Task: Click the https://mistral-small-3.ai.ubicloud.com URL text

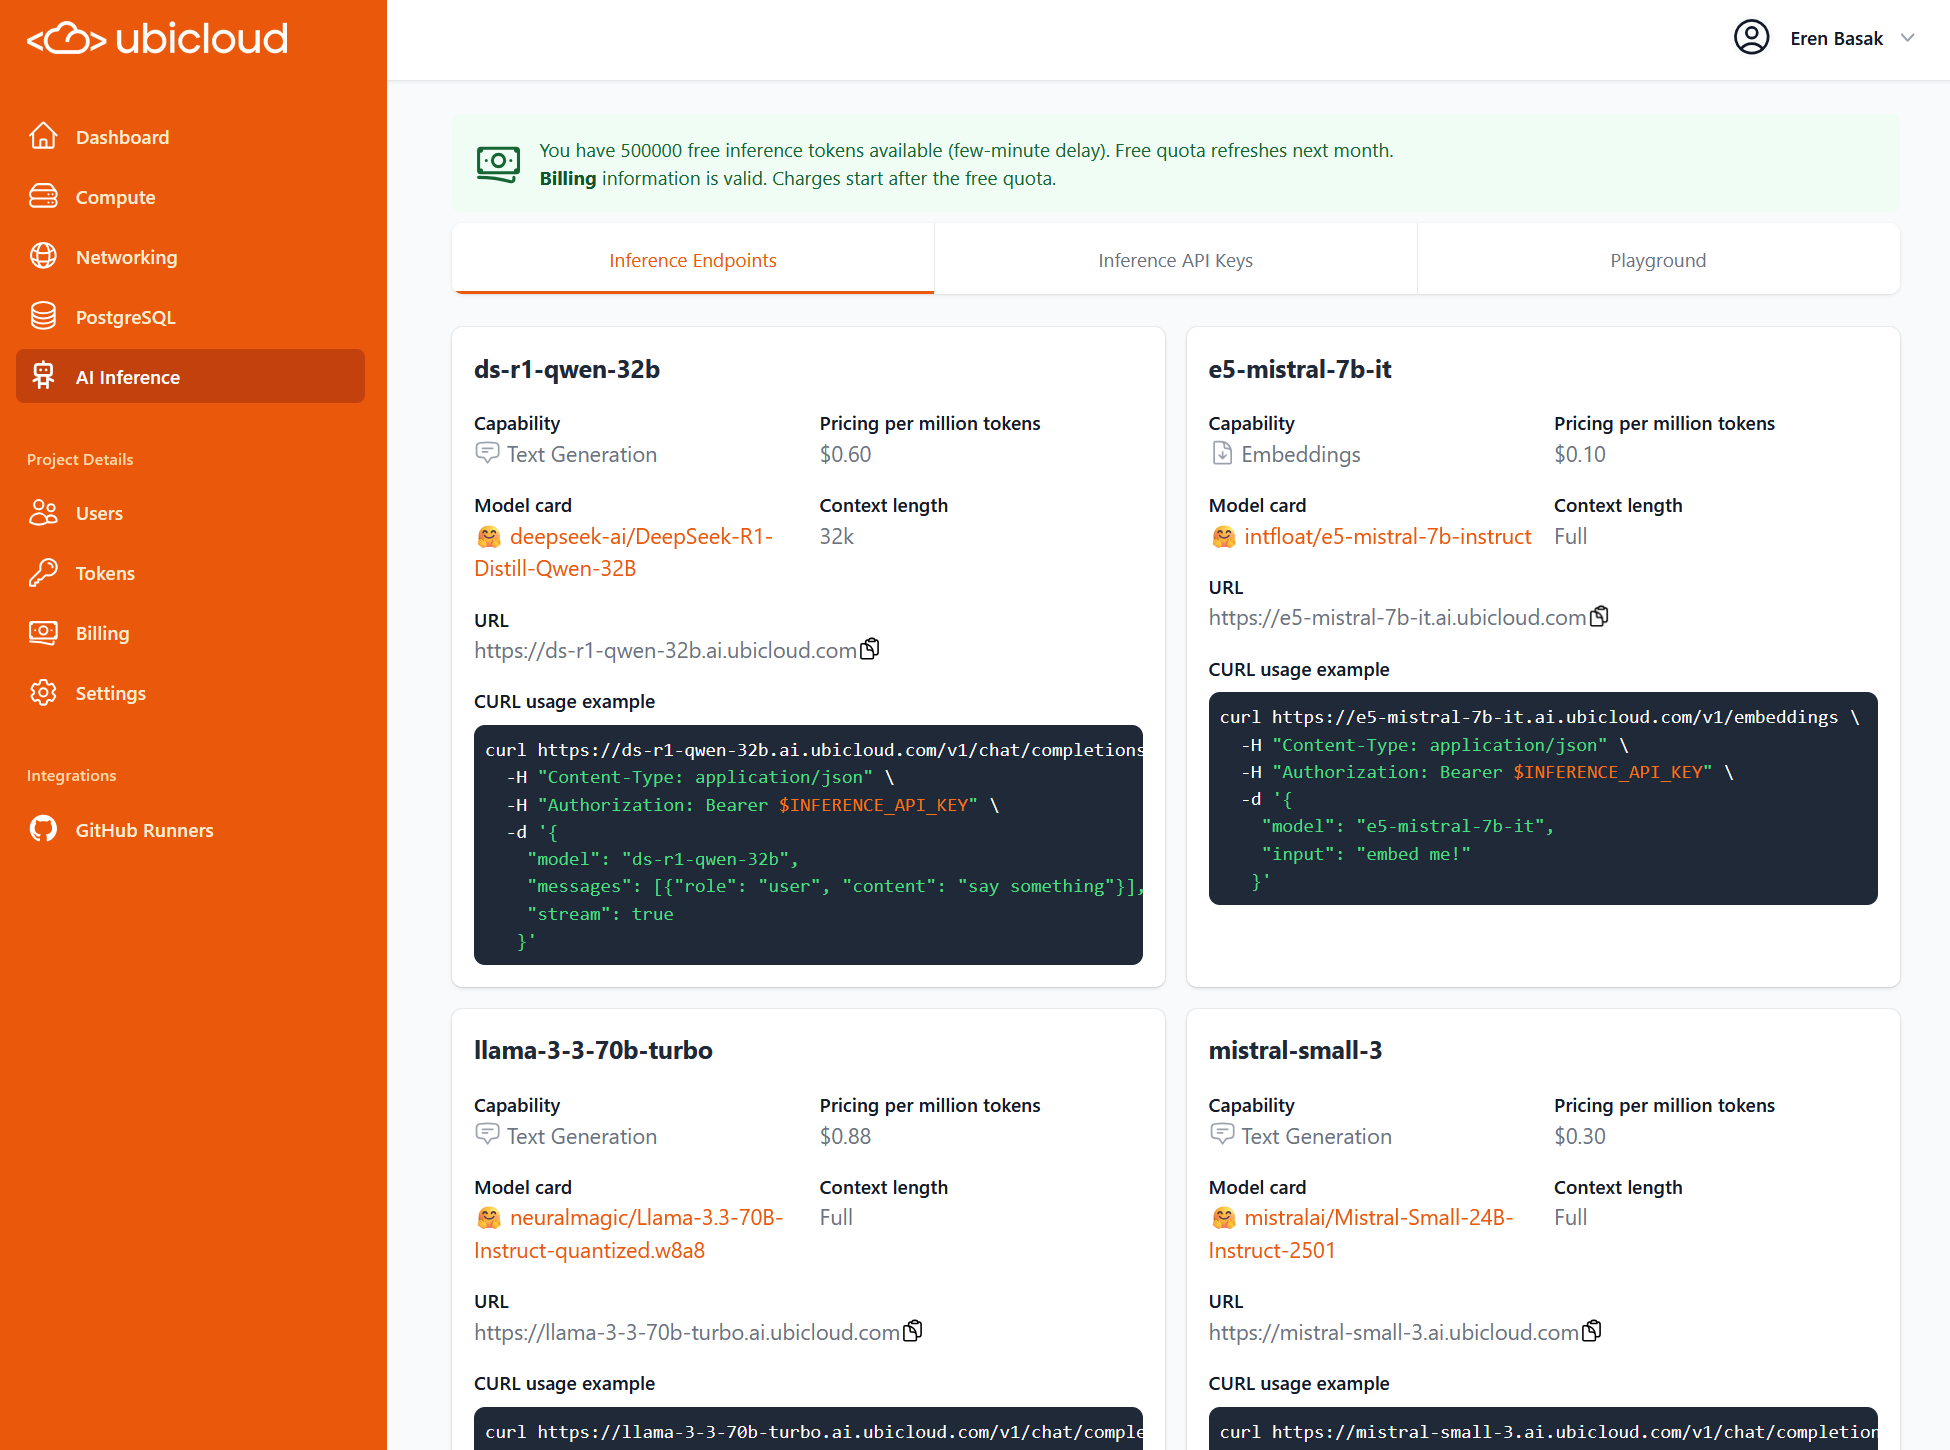Action: click(x=1393, y=1332)
